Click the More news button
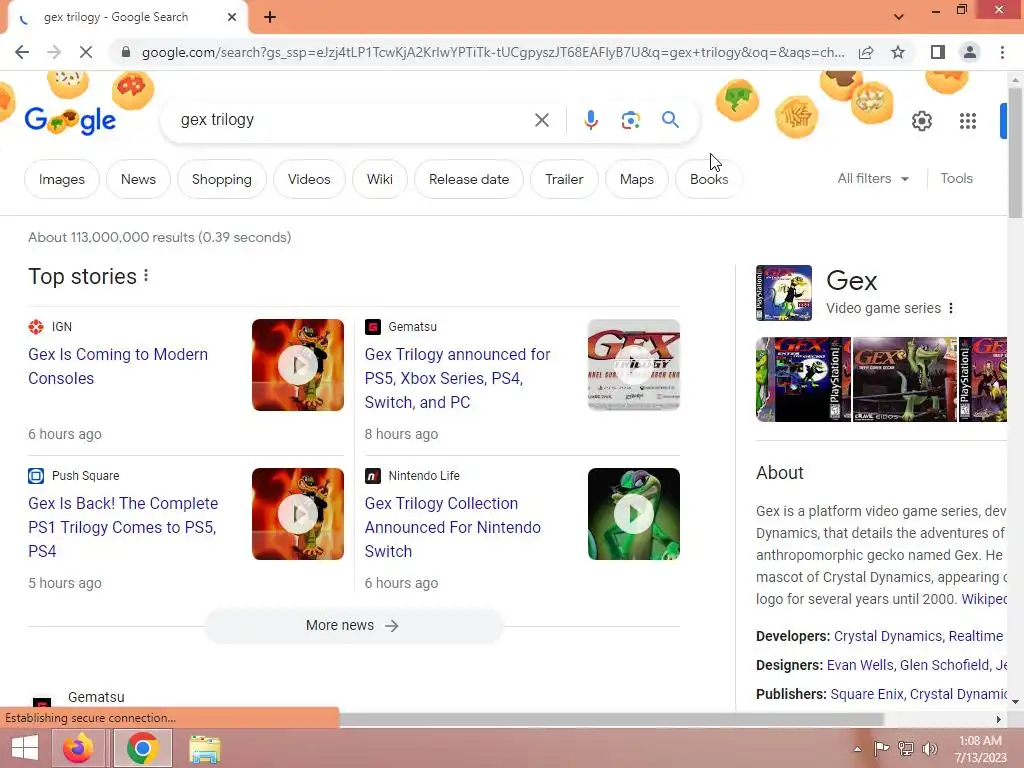 [x=353, y=626]
